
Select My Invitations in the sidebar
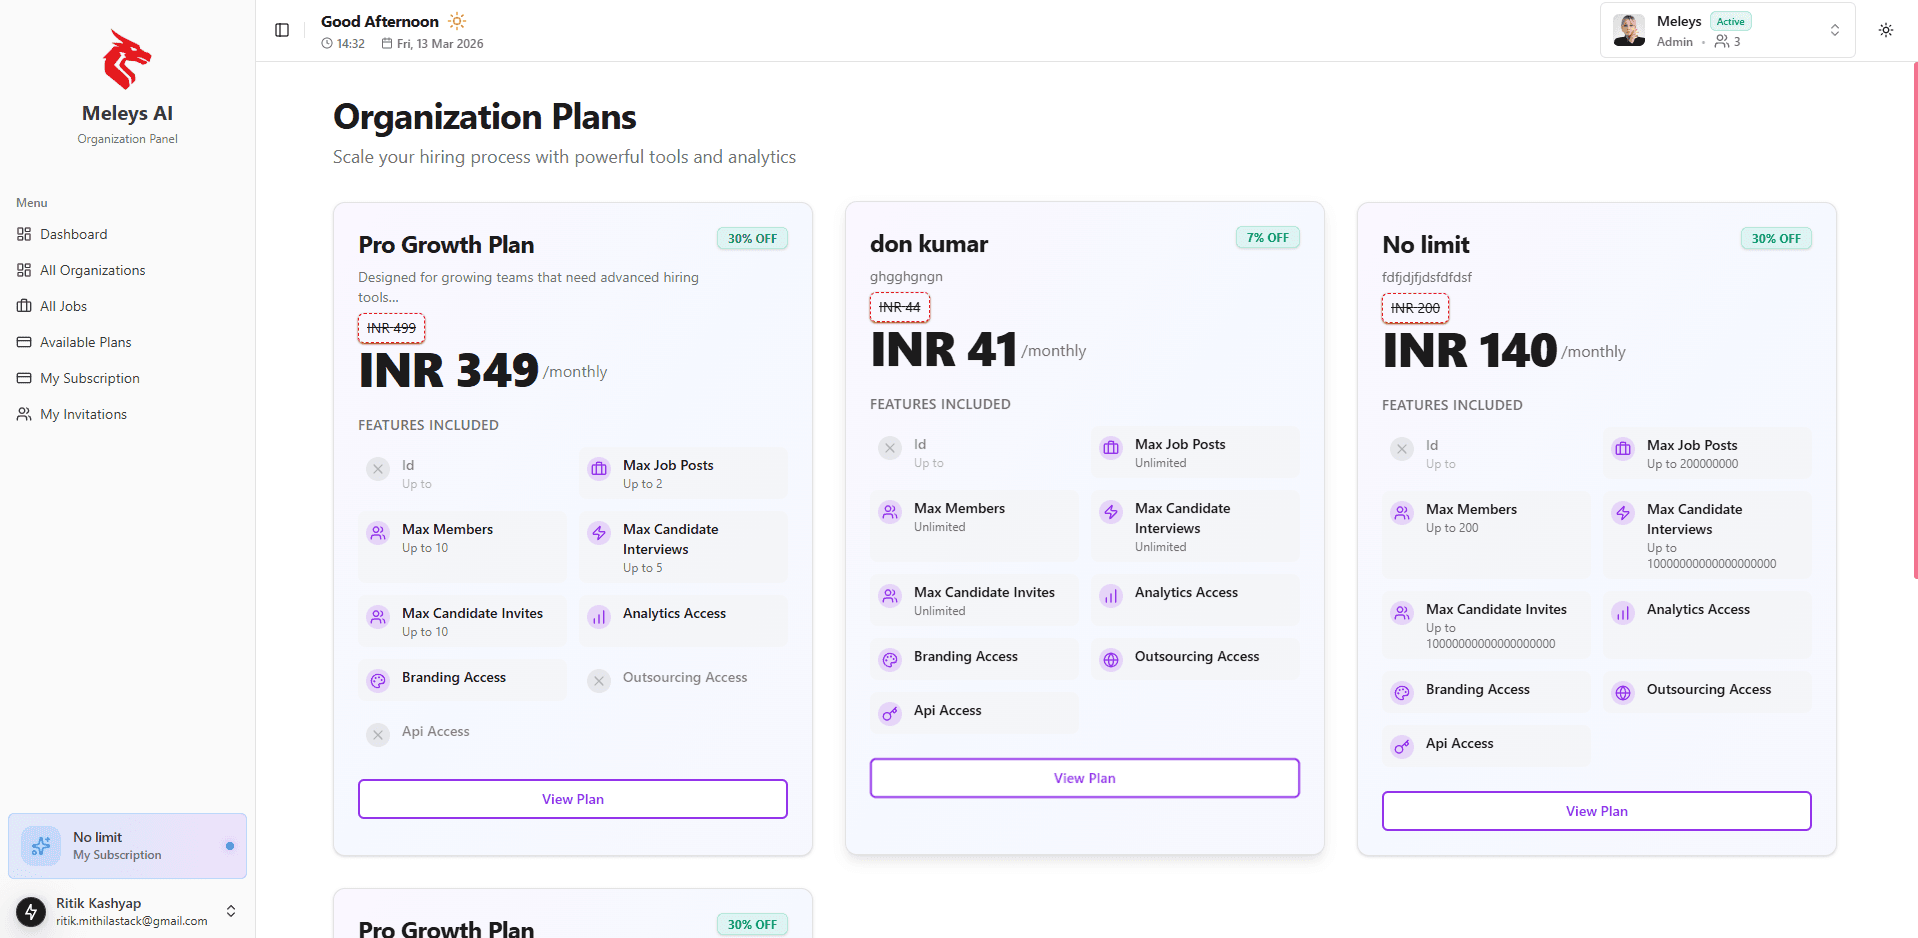pyautogui.click(x=83, y=414)
